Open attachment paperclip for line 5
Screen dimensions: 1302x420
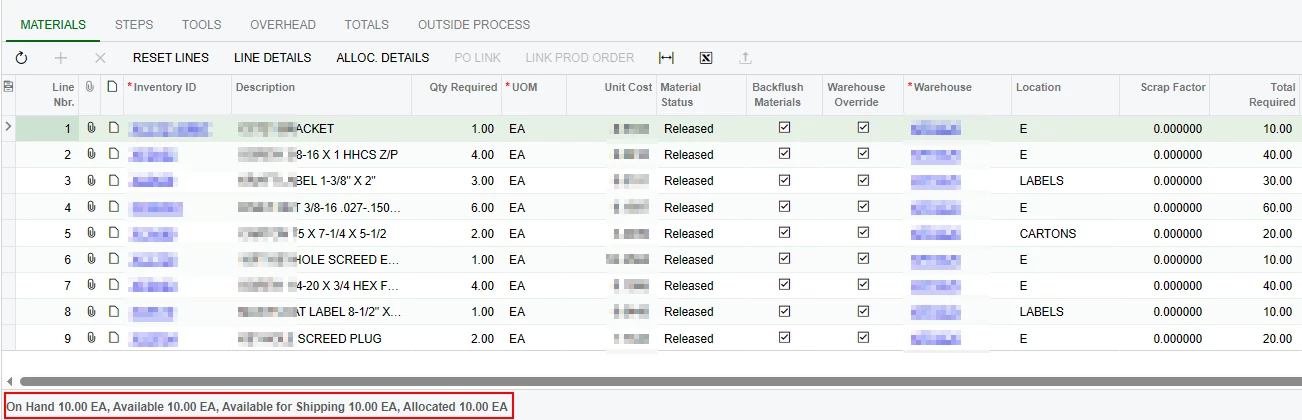(91, 233)
